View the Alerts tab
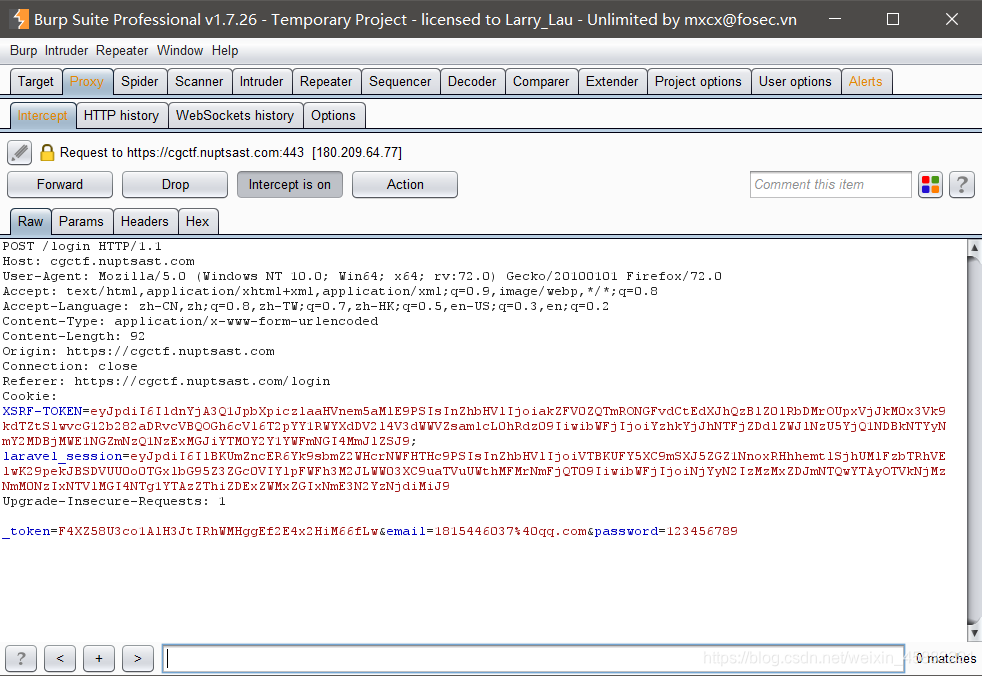Image resolution: width=982 pixels, height=676 pixels. tap(866, 81)
